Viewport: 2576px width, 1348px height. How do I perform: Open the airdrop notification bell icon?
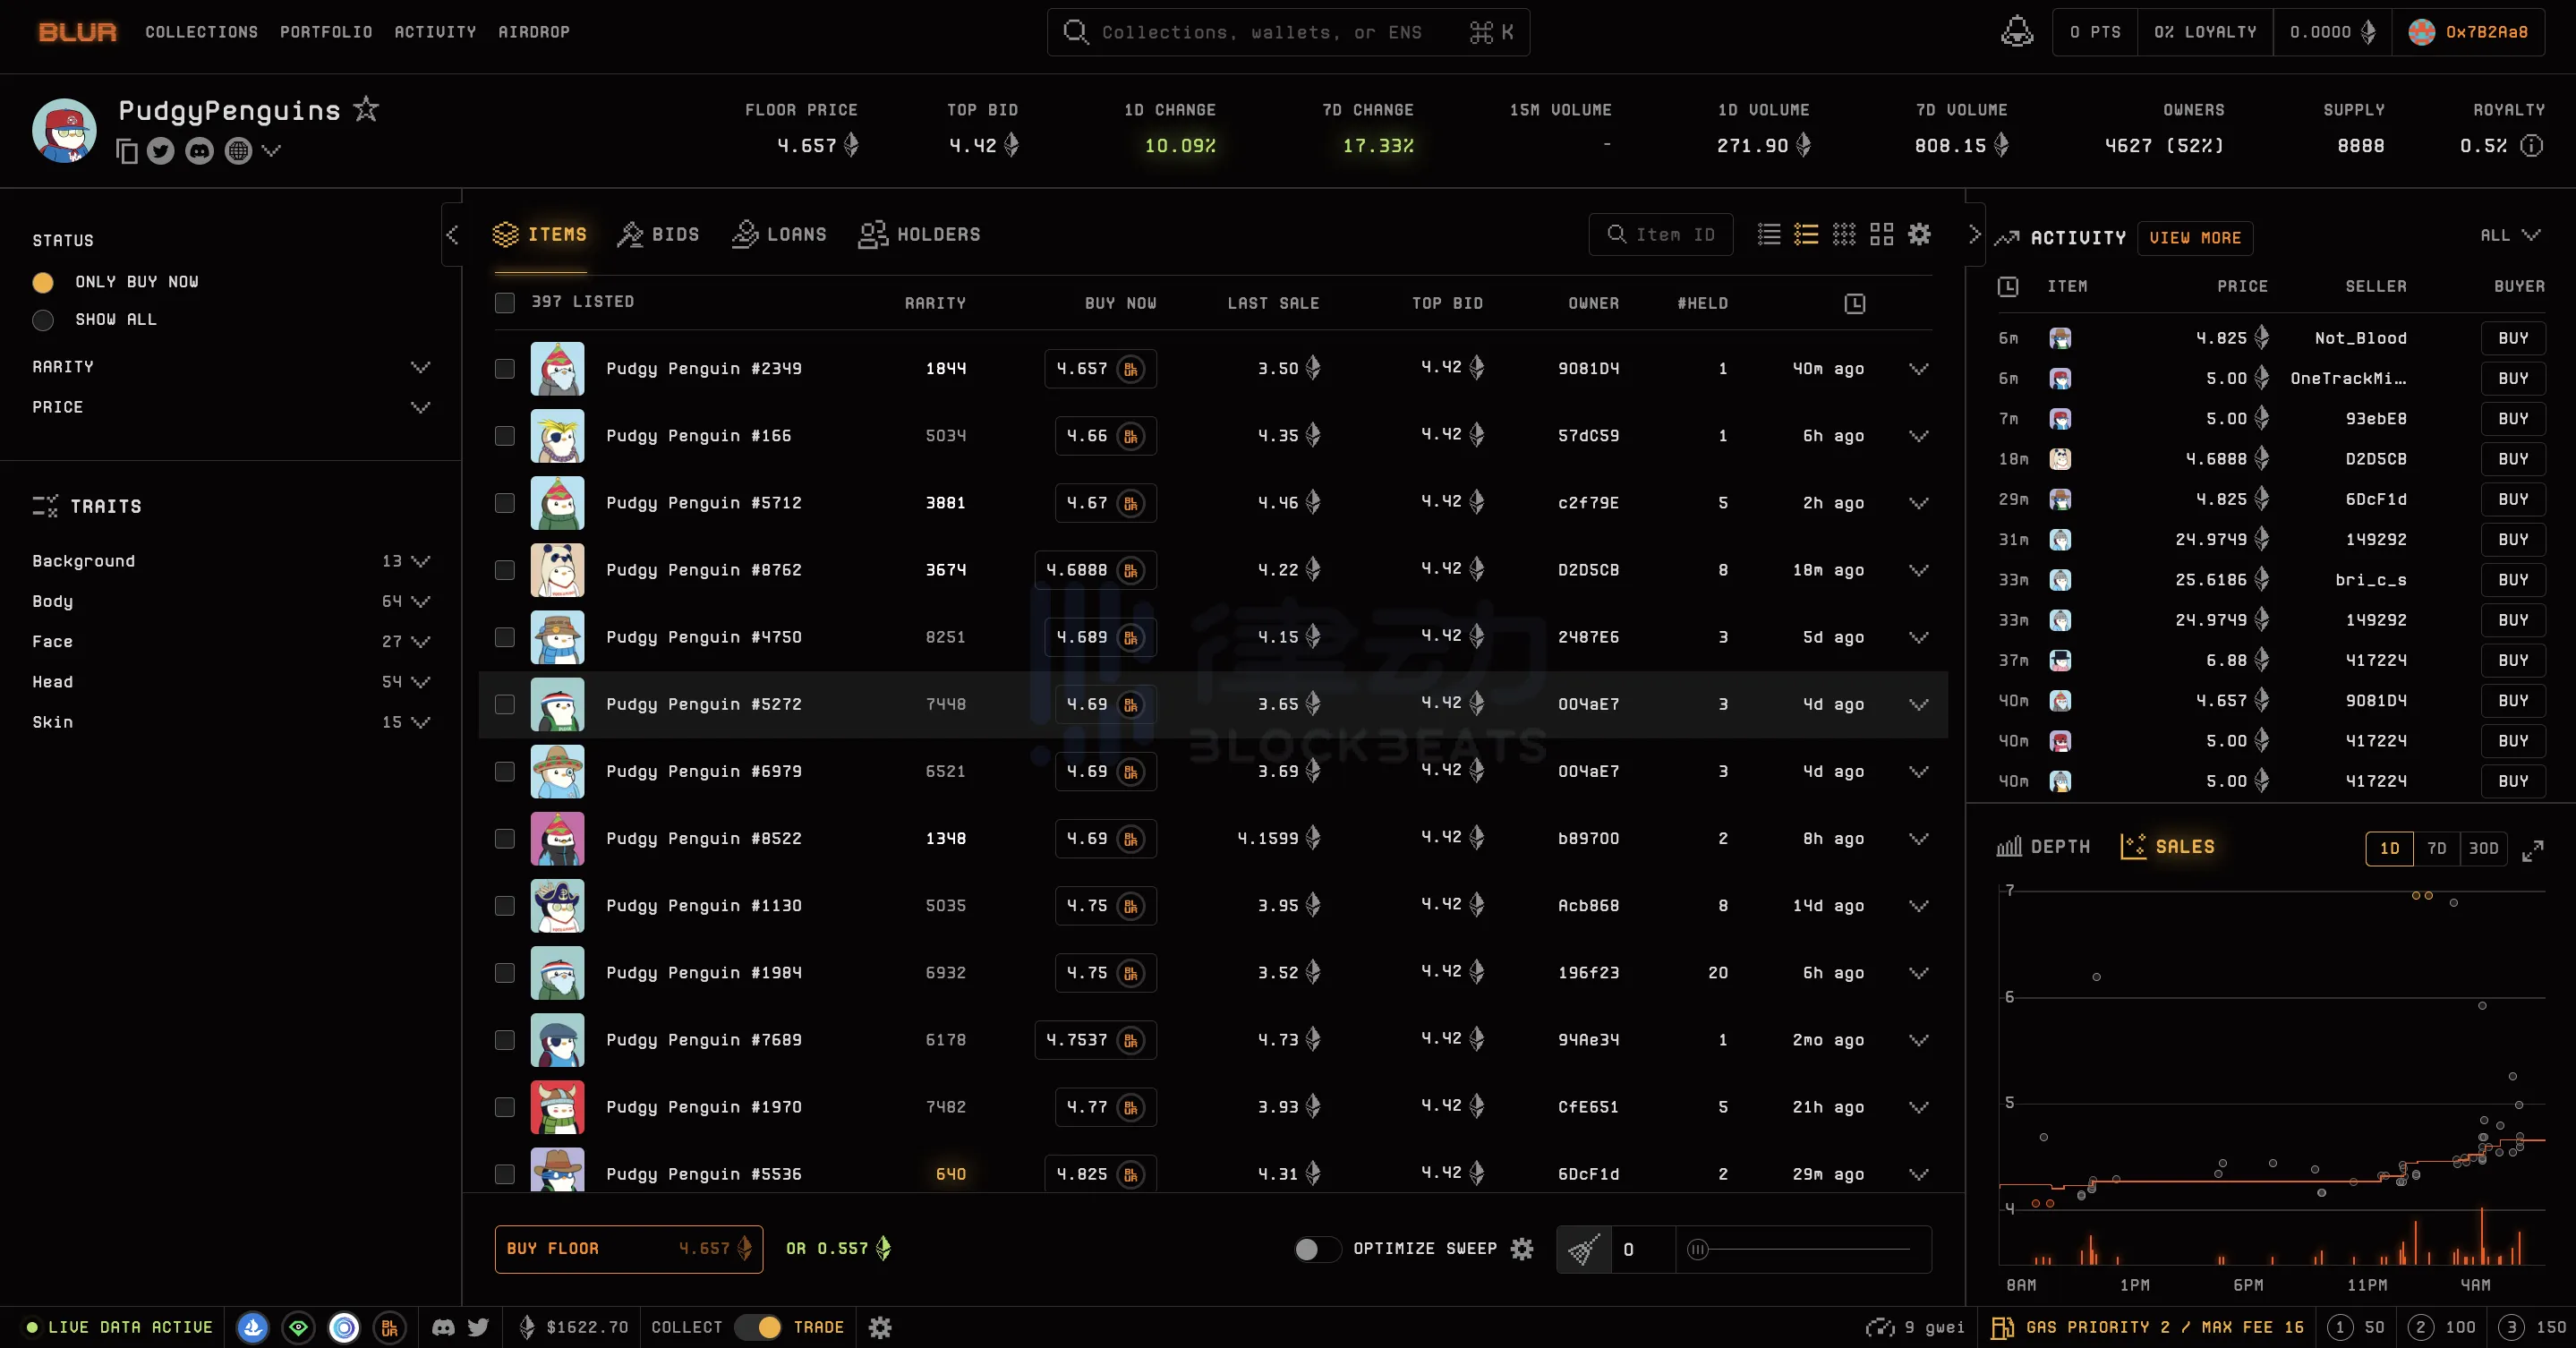click(2016, 32)
